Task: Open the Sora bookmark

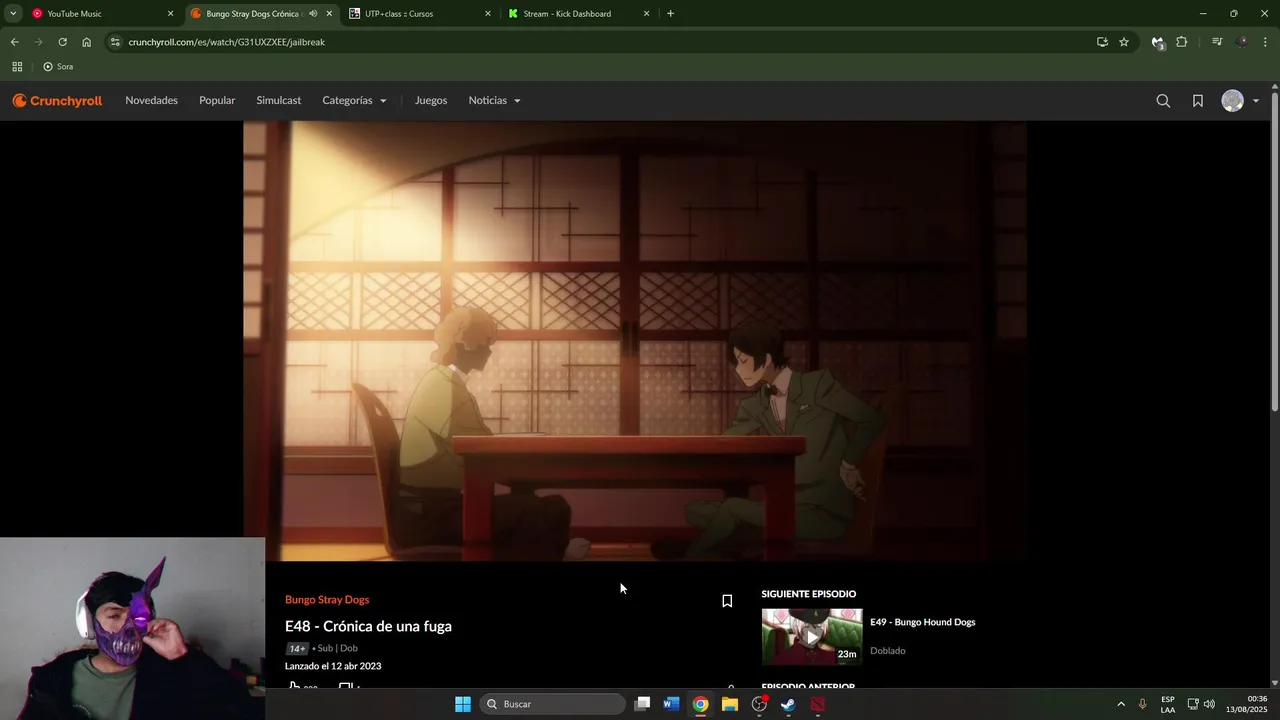Action: point(58,67)
